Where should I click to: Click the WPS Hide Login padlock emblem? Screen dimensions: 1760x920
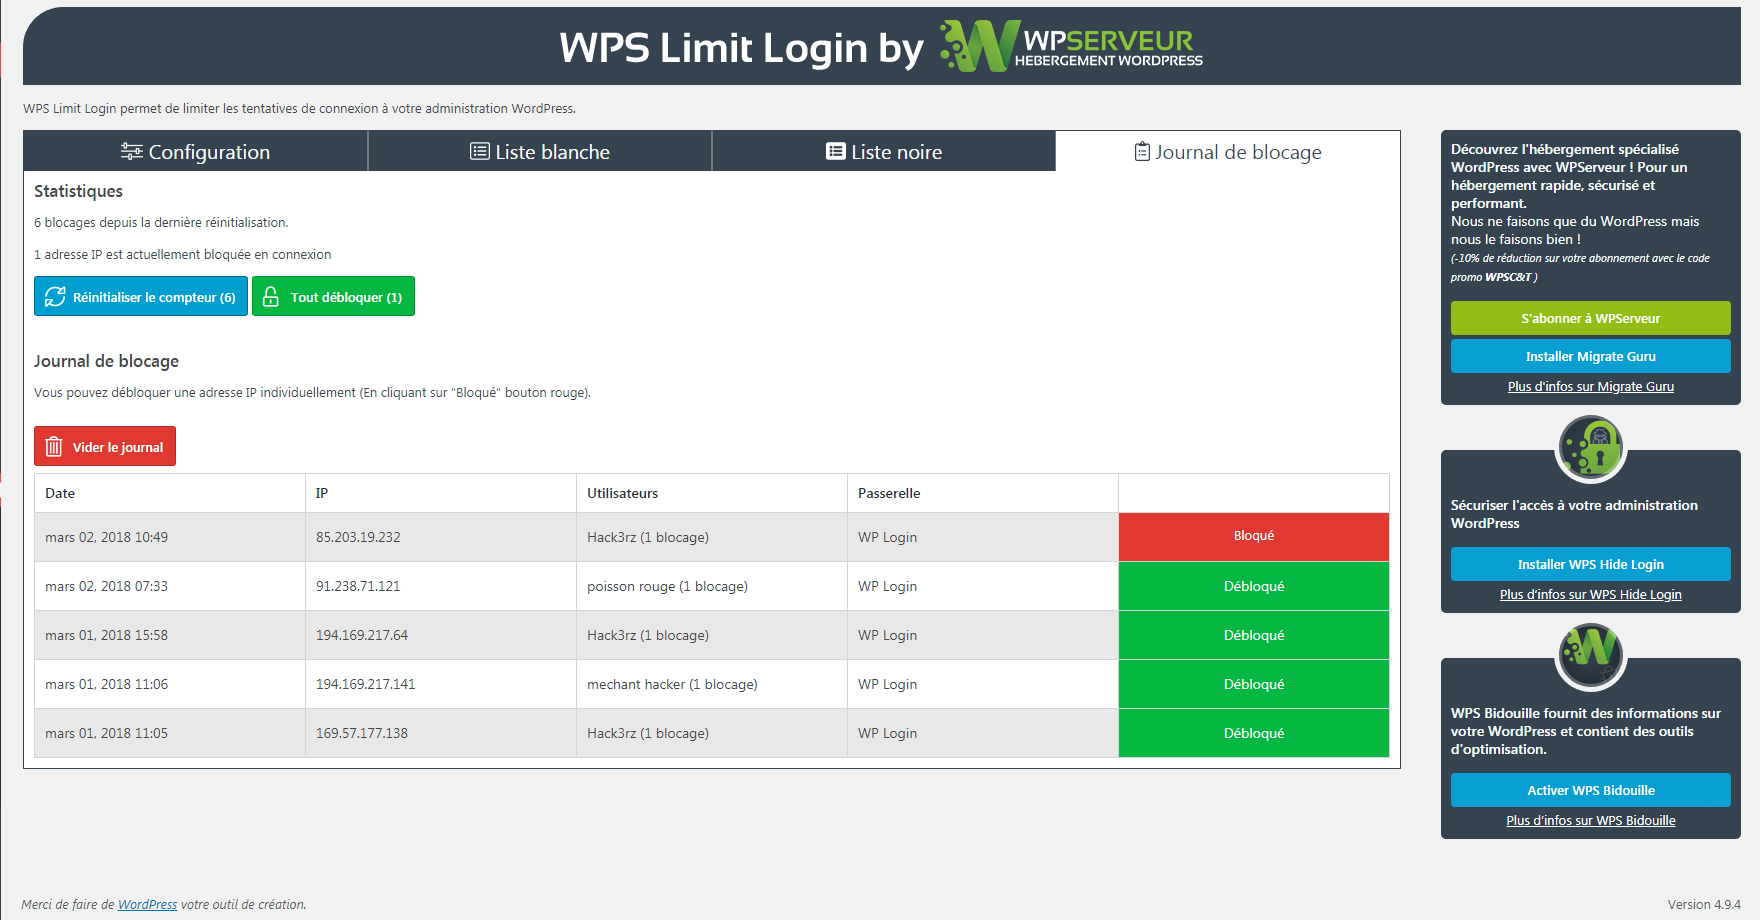[x=1590, y=447]
